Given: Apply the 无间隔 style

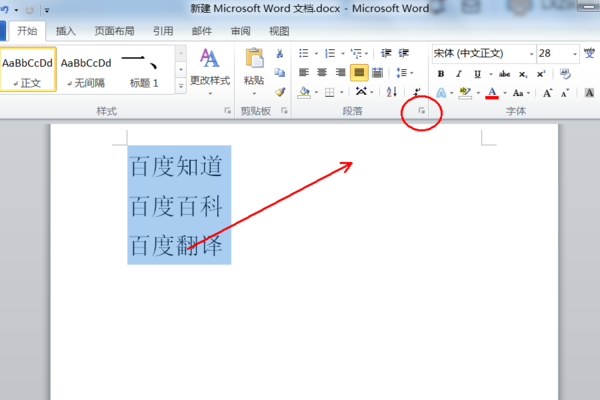Looking at the screenshot, I should coord(86,70).
